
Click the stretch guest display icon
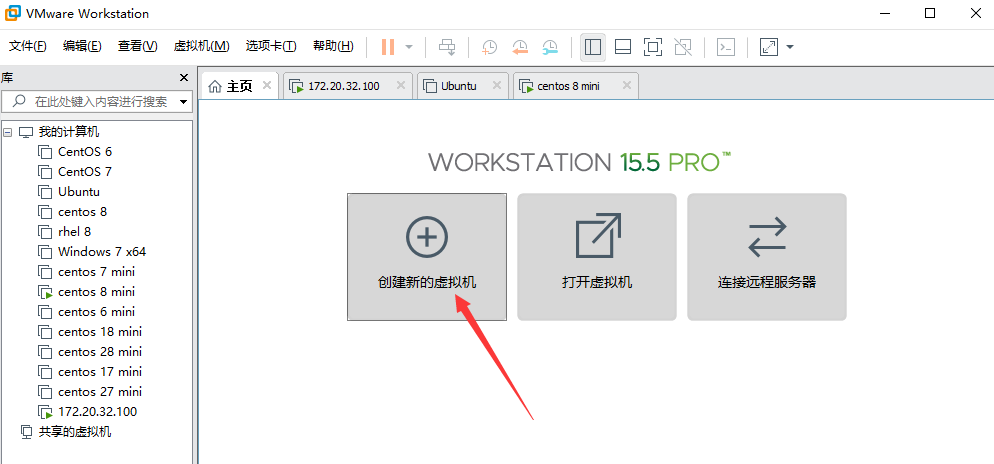769,47
